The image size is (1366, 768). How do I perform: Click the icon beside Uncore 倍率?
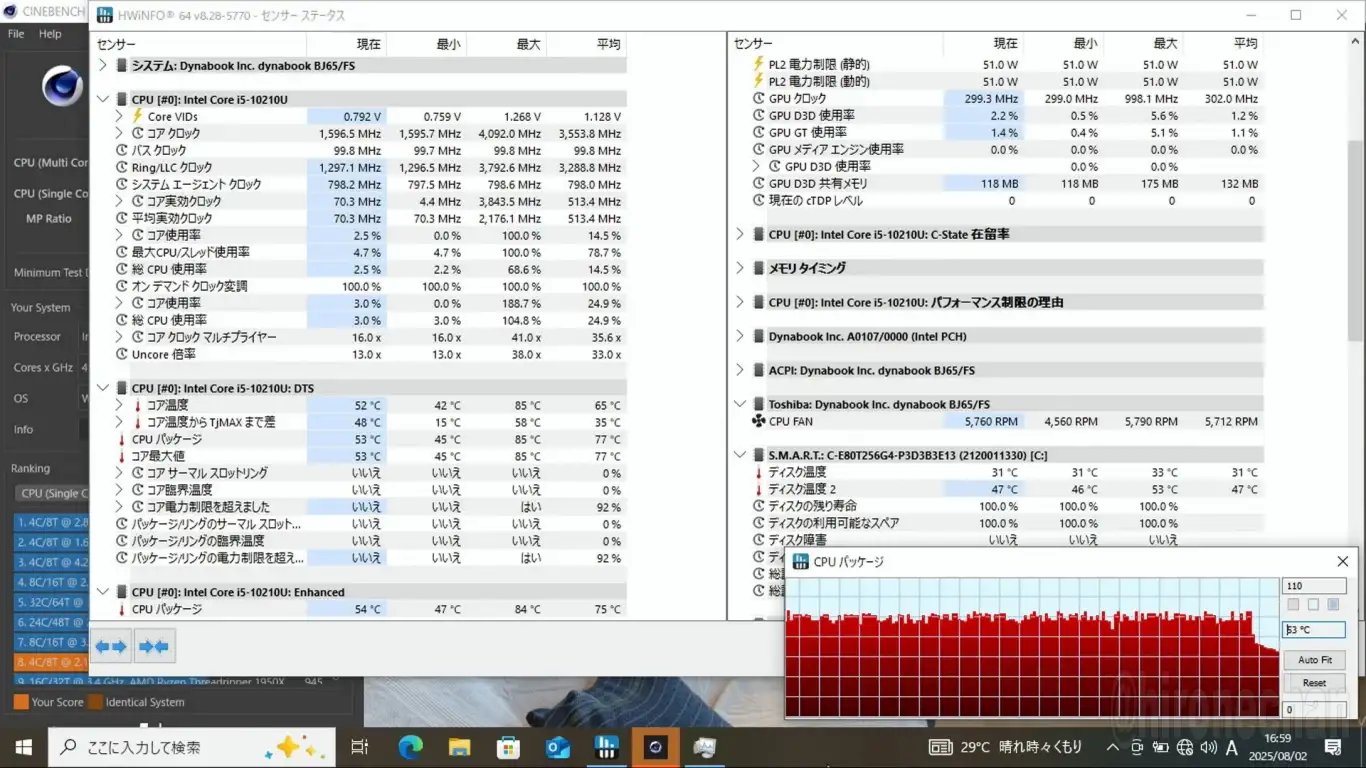tap(123, 354)
